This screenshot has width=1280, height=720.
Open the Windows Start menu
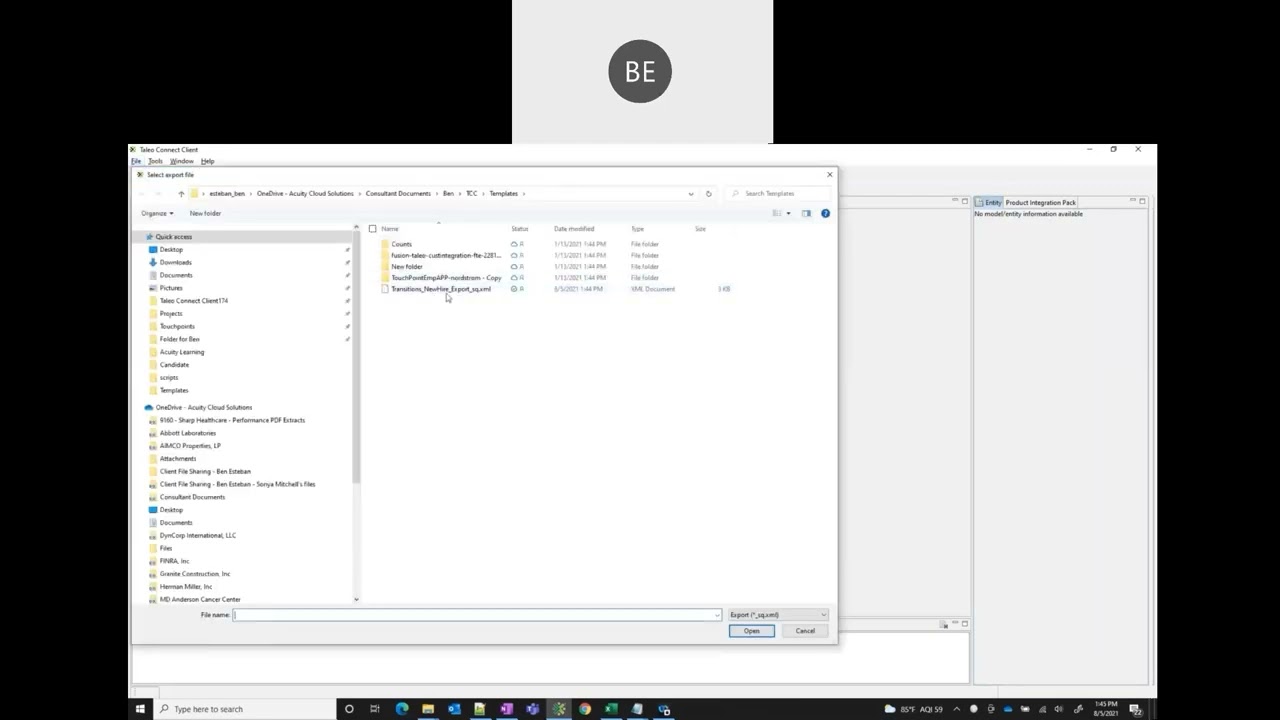(140, 709)
